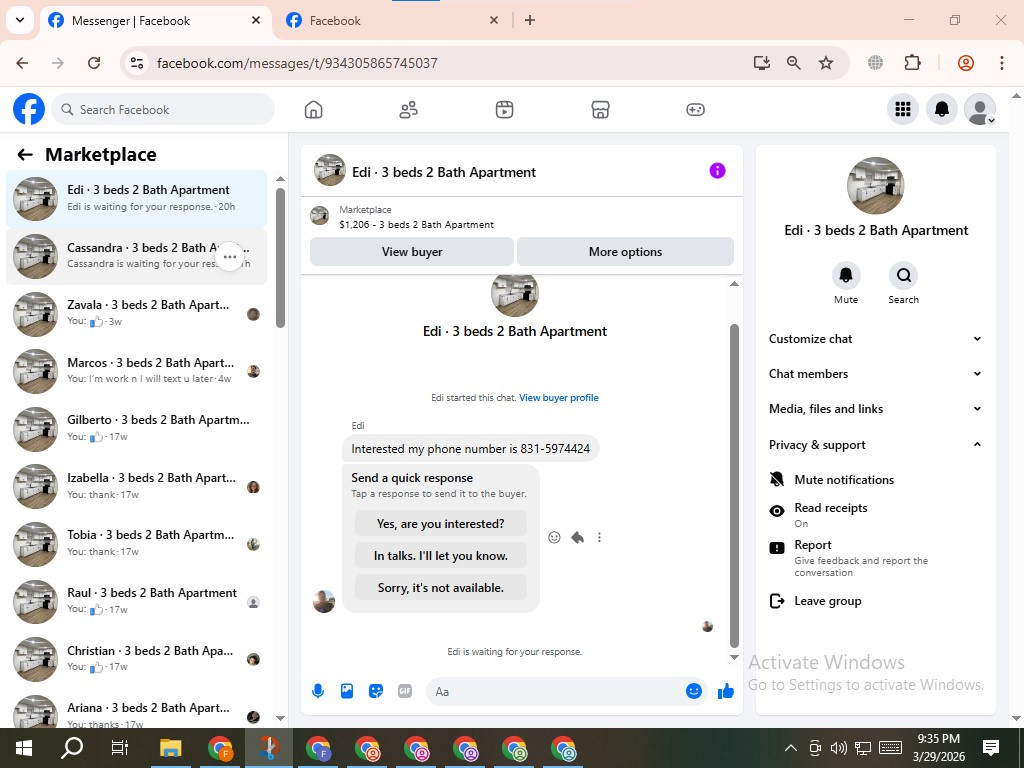Screen dimensions: 1024x768
Task: Choose a sticker icon in composer
Action: (376, 691)
